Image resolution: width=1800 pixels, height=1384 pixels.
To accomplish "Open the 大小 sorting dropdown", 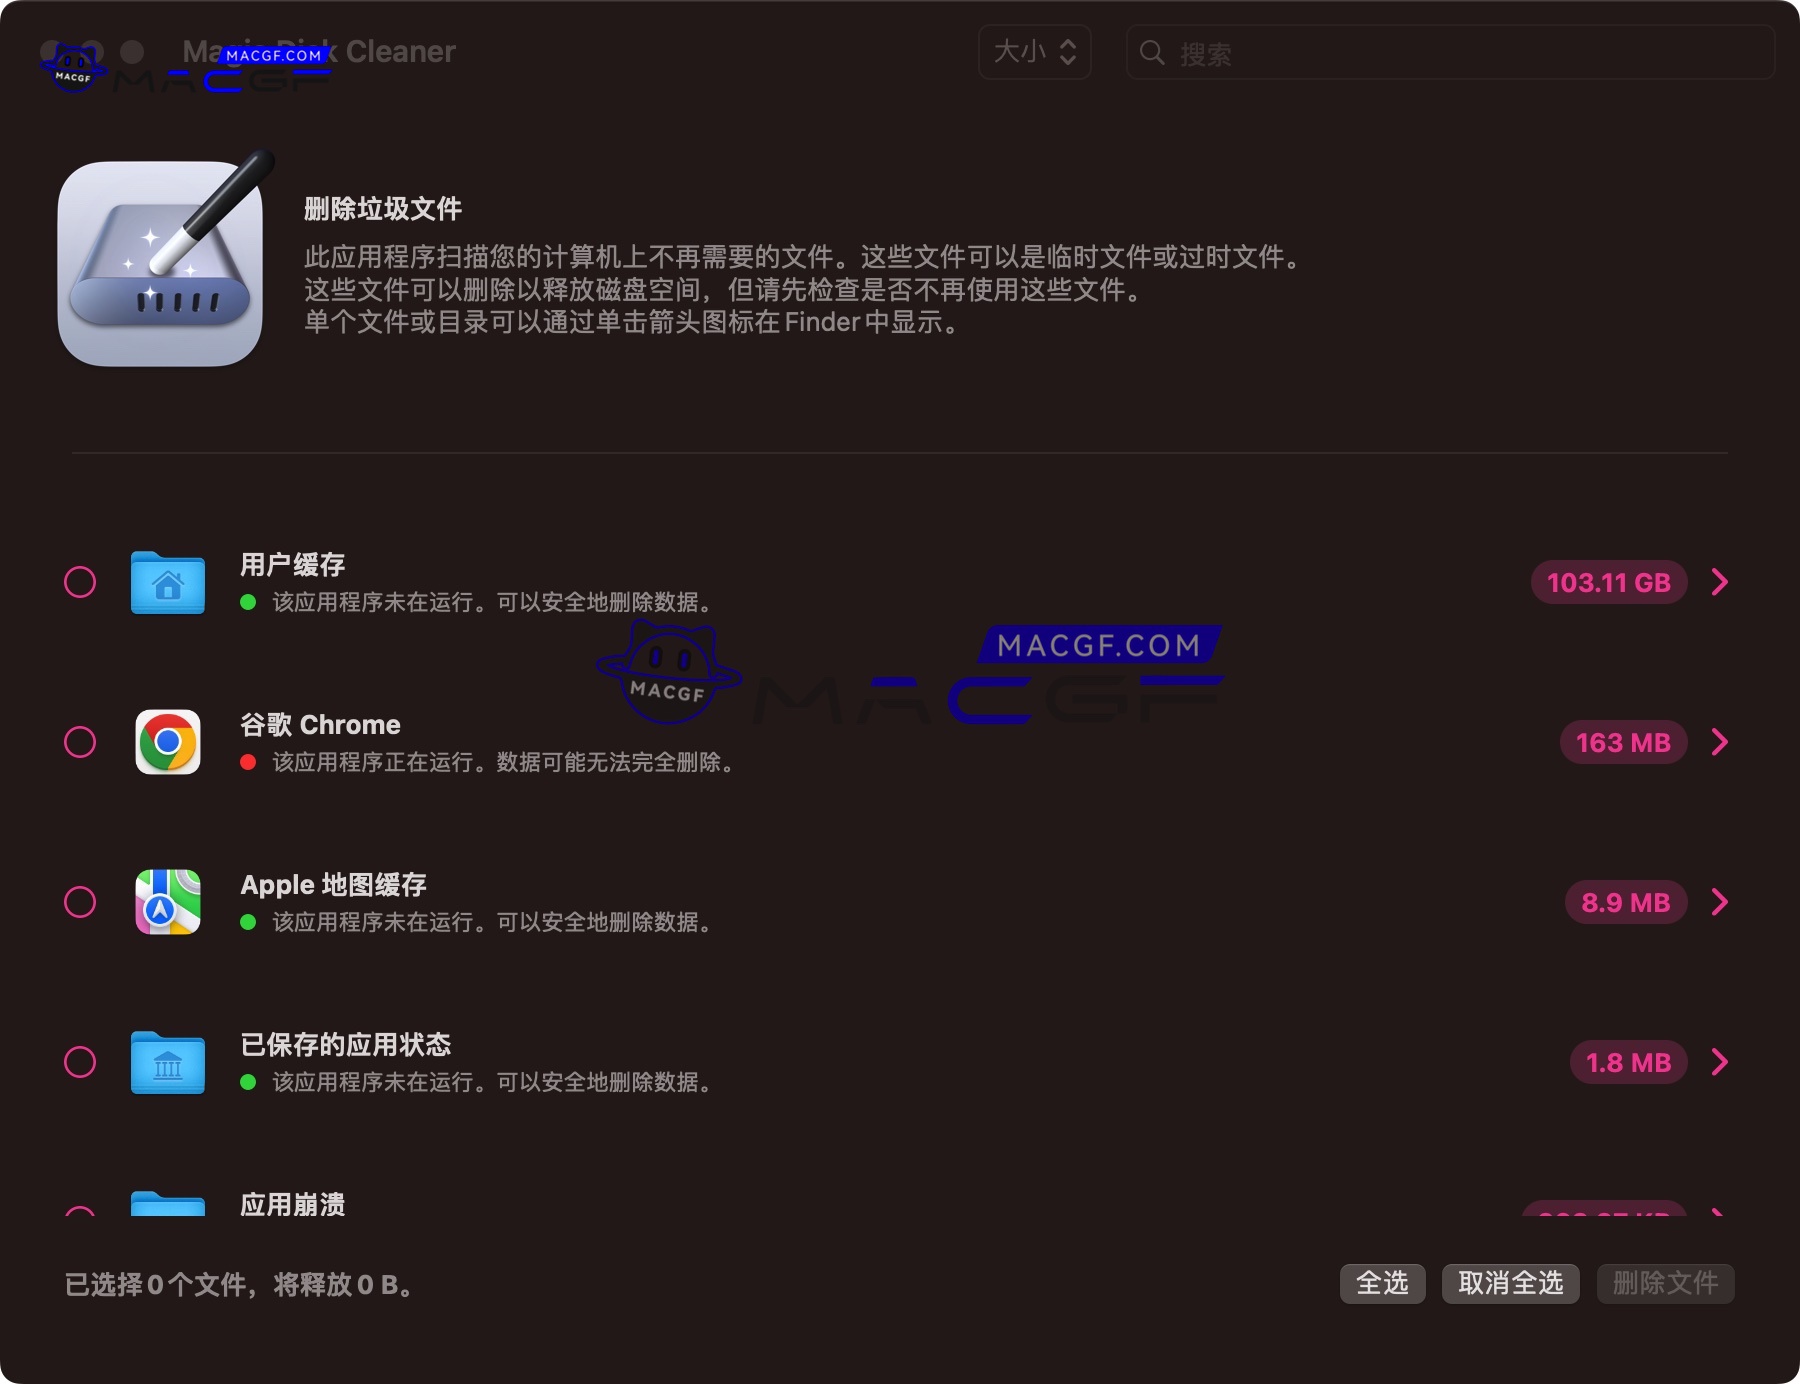I will tap(1034, 53).
